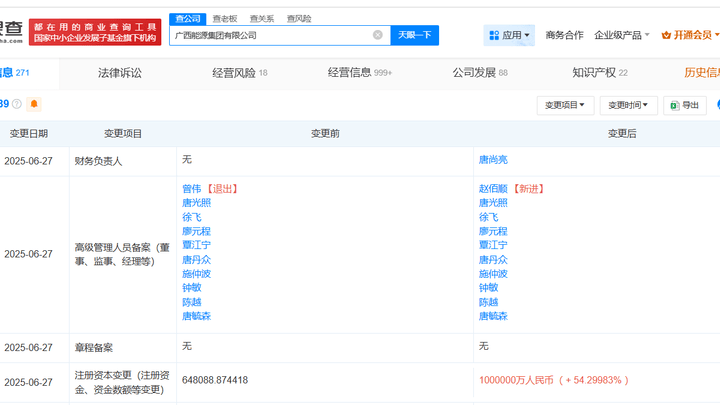Image resolution: width=720 pixels, height=405 pixels.
Task: Click the 变更日期 column header
Action: click(29, 134)
